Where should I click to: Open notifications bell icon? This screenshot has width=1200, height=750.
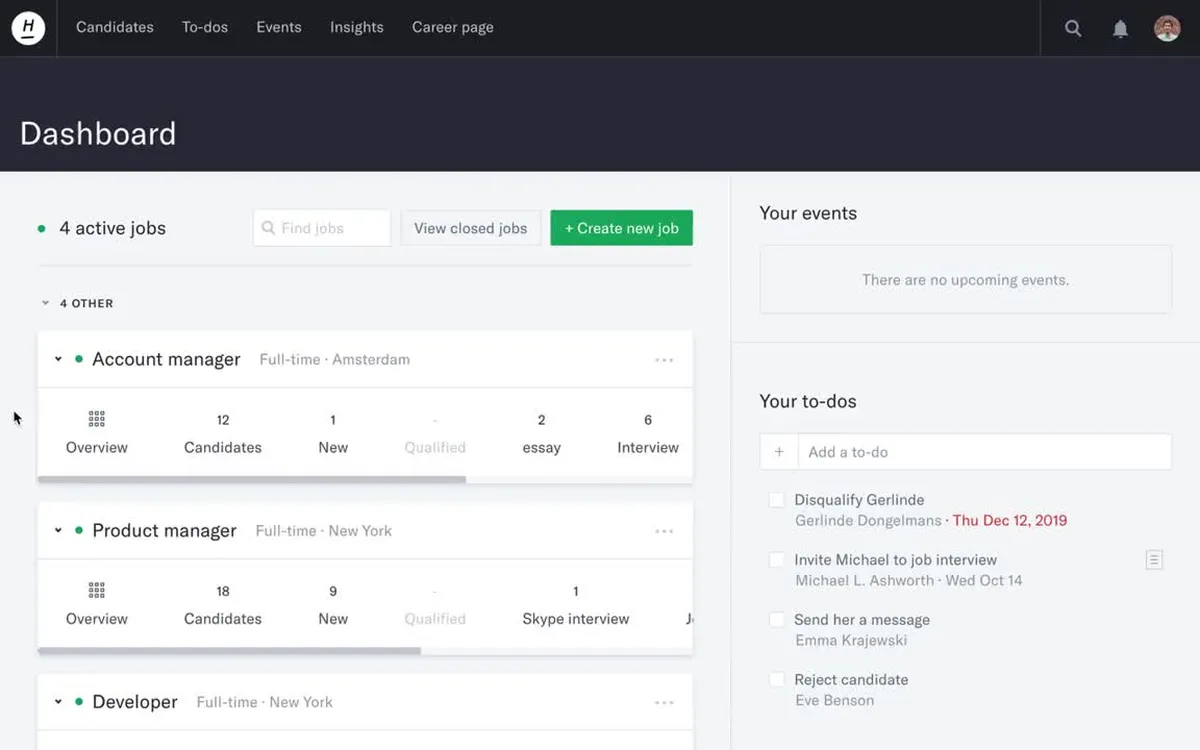(x=1121, y=28)
